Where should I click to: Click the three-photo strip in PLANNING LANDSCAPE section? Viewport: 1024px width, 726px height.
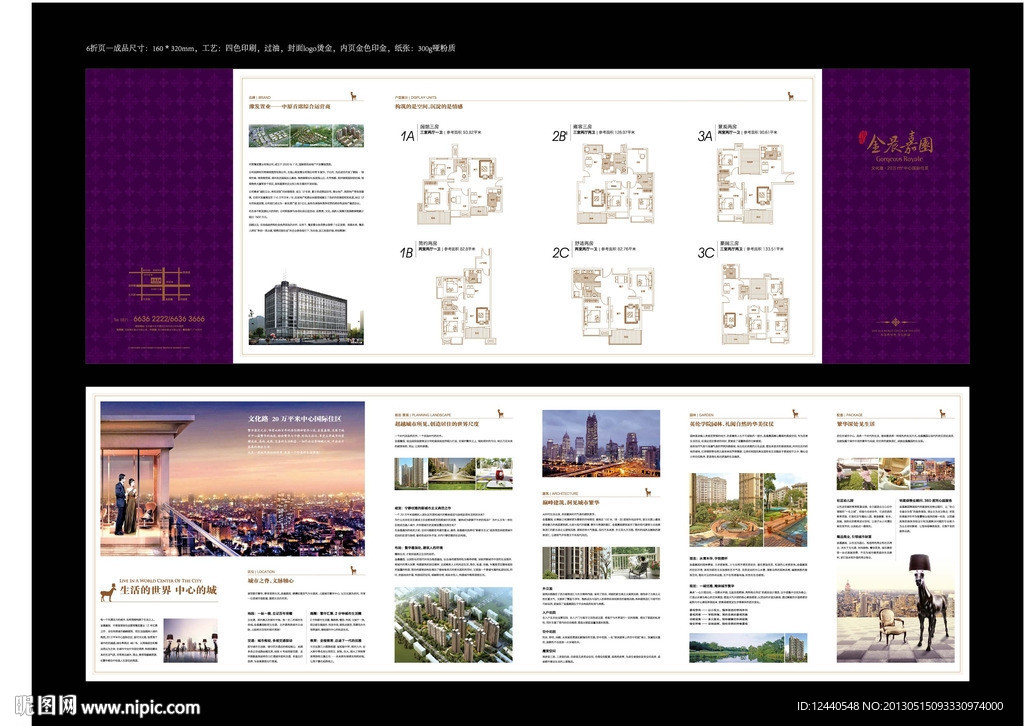point(453,473)
